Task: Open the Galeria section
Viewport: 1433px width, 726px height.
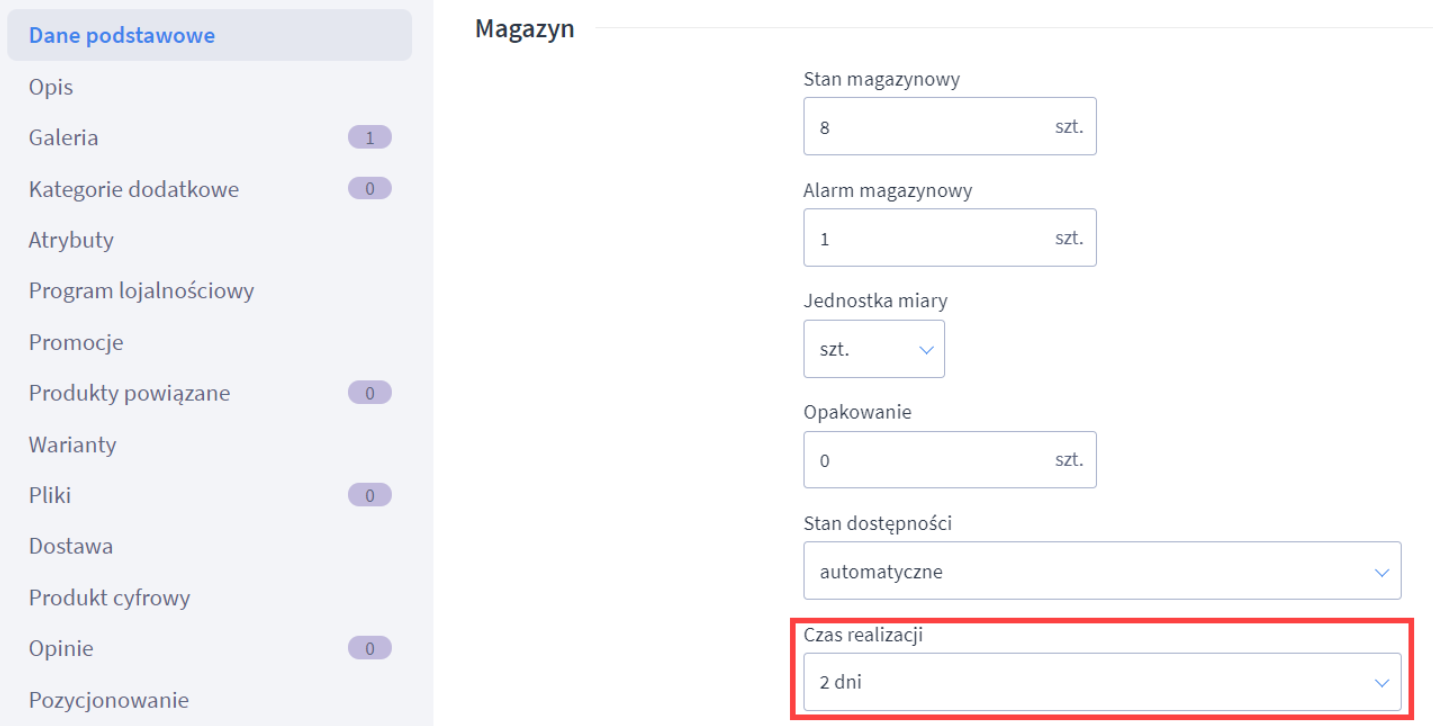Action: tap(64, 138)
